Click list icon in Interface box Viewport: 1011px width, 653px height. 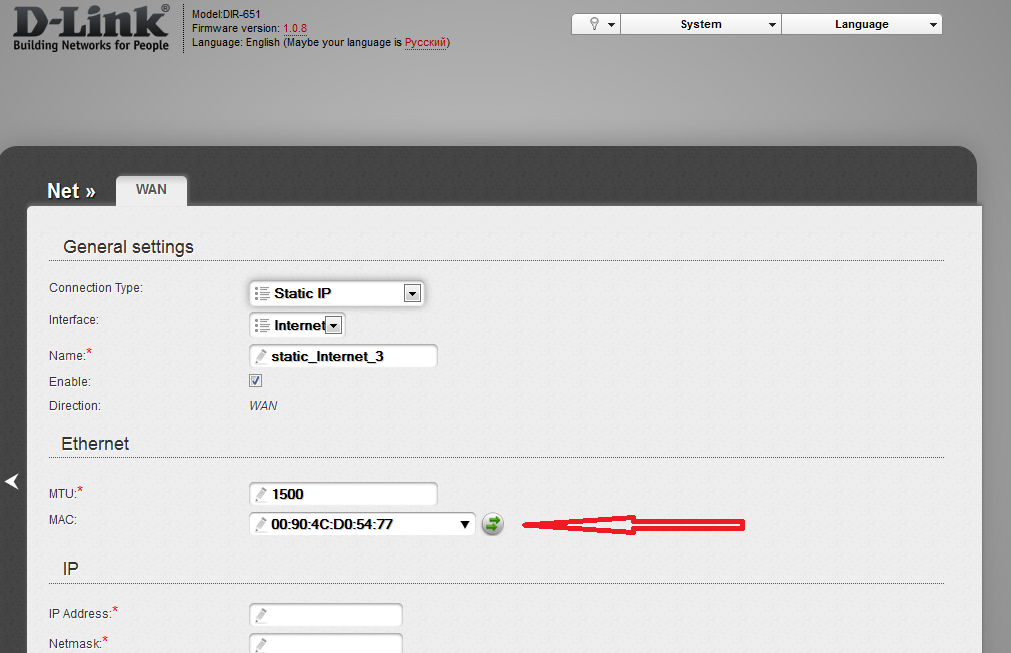[x=262, y=326]
